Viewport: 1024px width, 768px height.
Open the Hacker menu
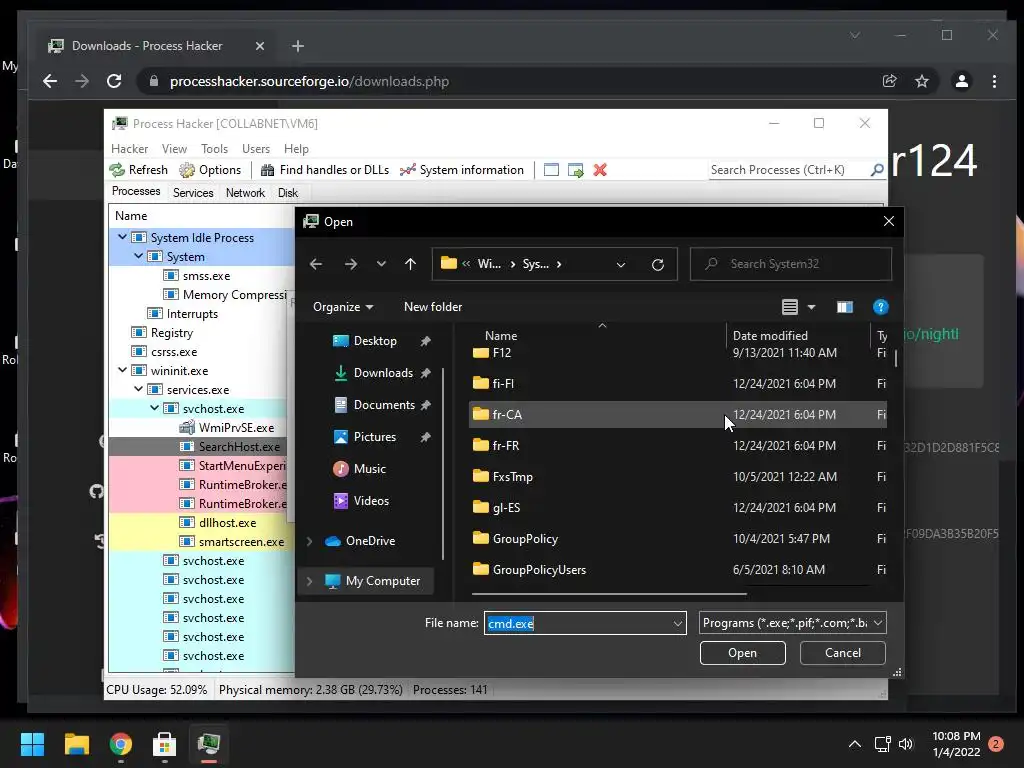129,149
